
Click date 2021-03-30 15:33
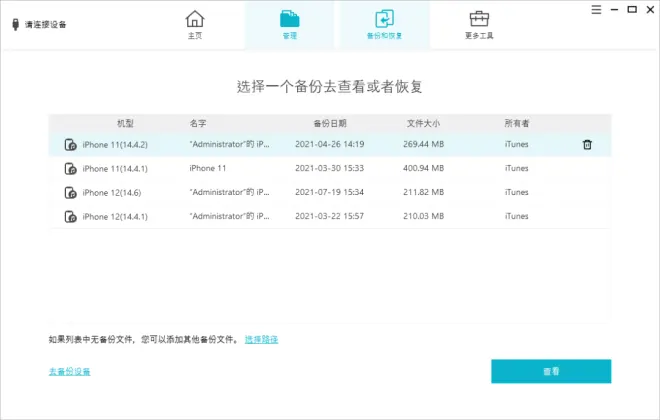330,168
